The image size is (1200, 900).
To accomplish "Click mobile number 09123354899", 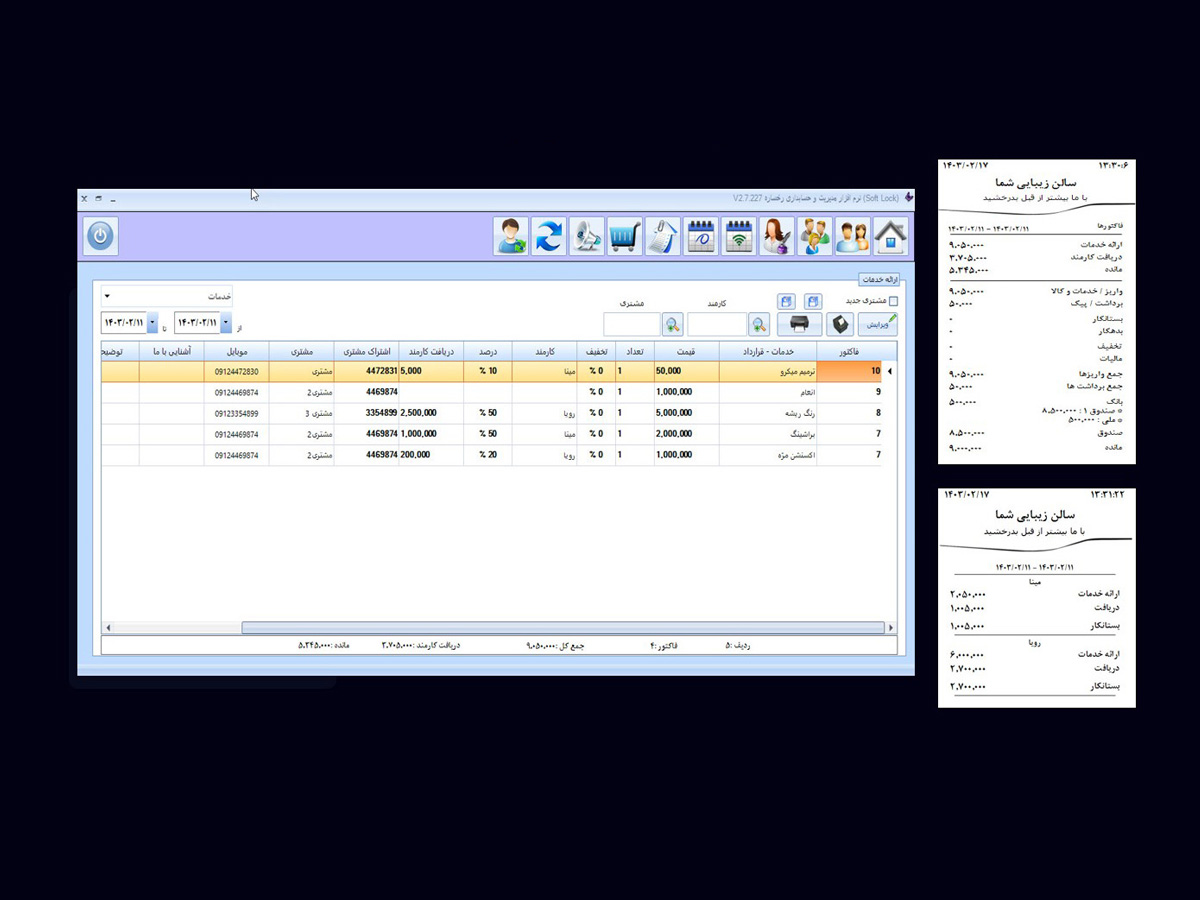I will pos(237,413).
